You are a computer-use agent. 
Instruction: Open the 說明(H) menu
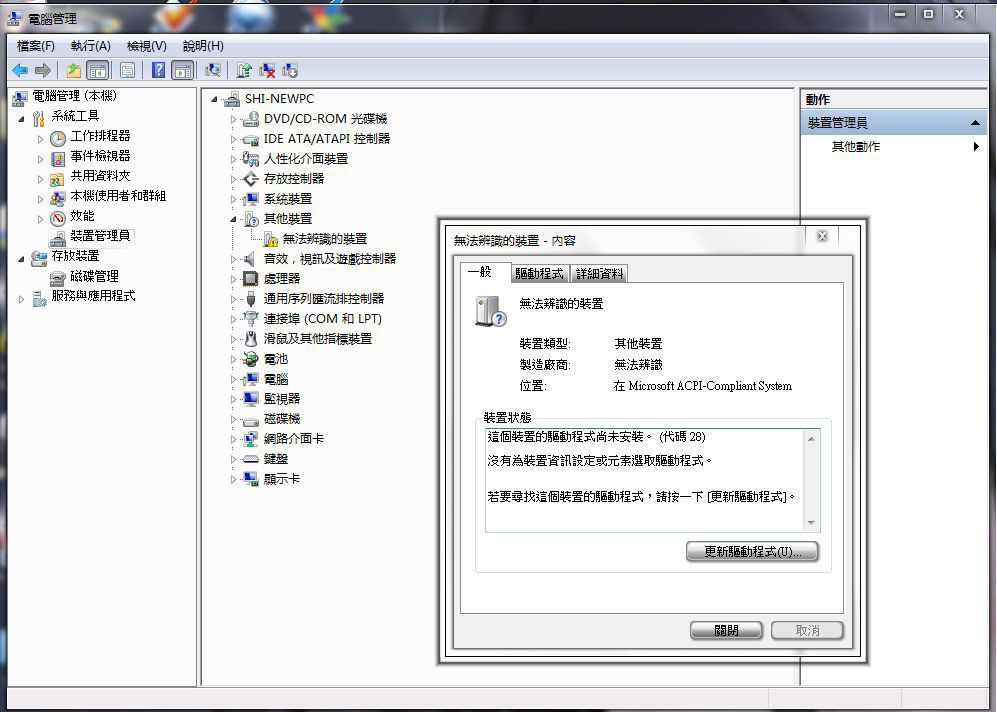(203, 46)
